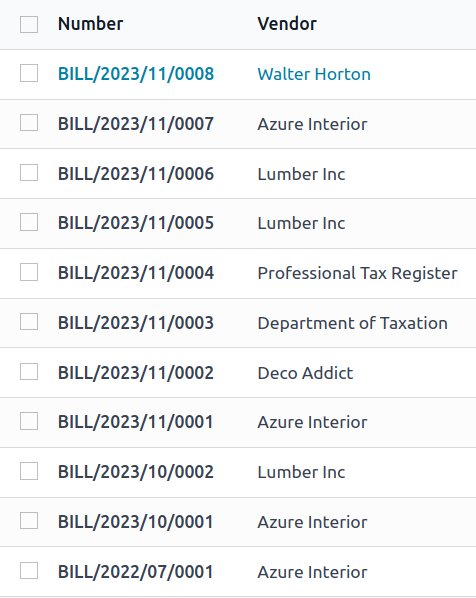The height and width of the screenshot is (598, 476).
Task: Select checkbox for BILL/2023/11/0007 row
Action: [29, 123]
